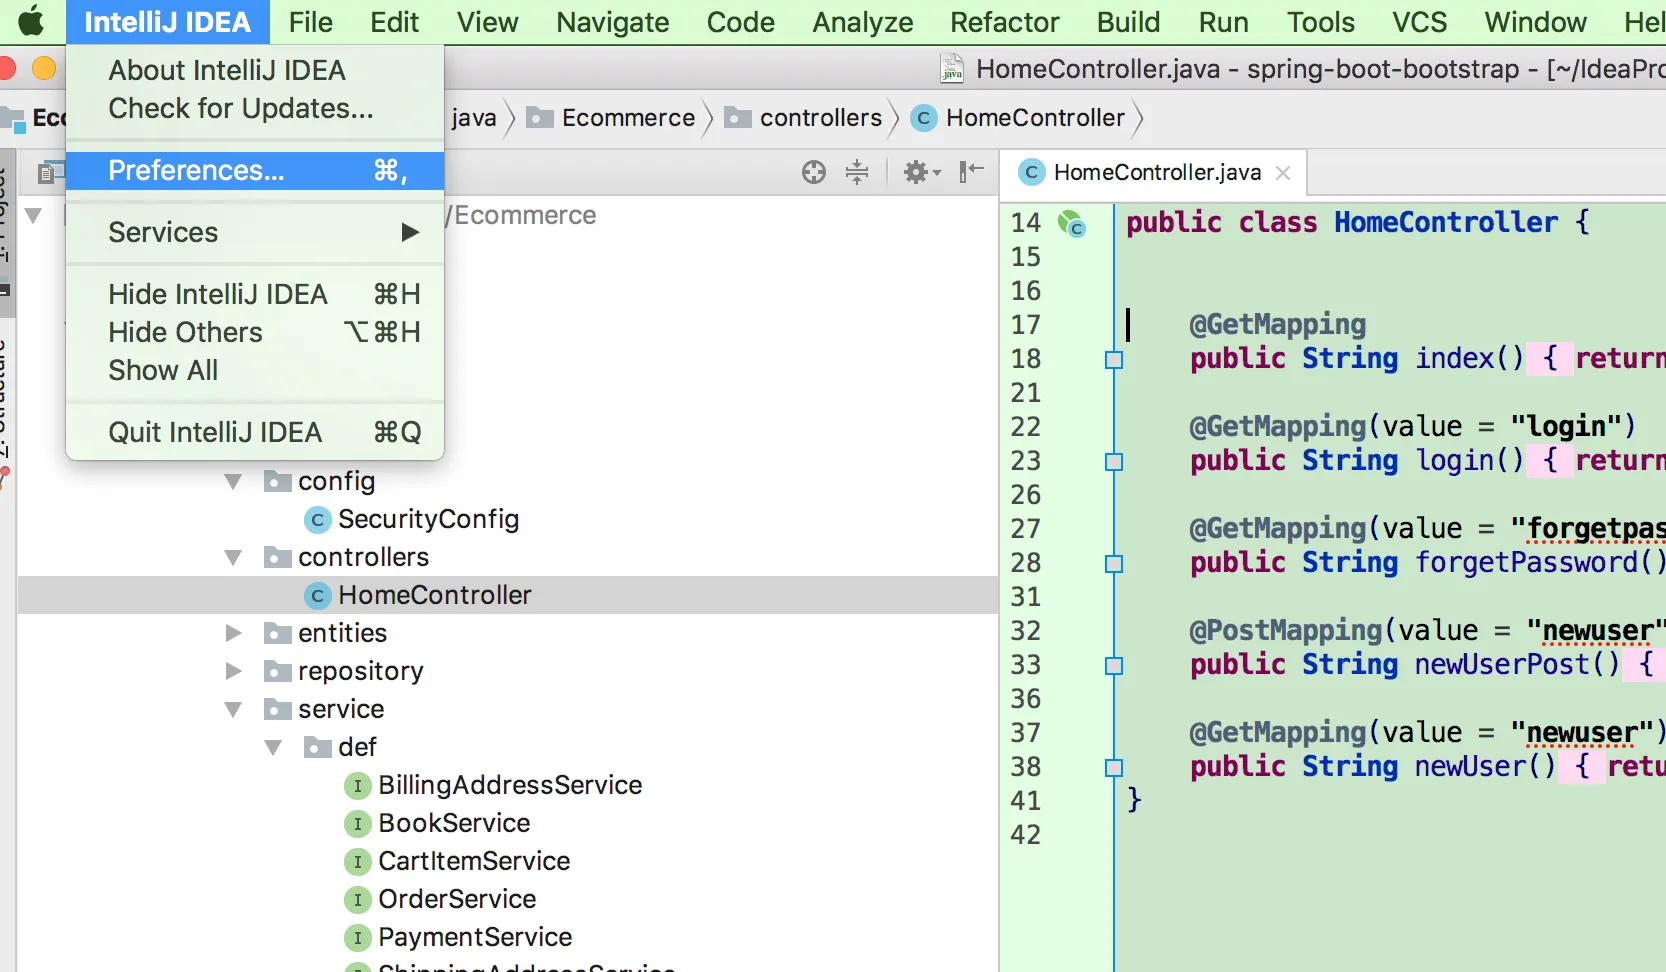Screen dimensions: 1666x972
Task: Expand folded newUser() method on line 38
Action: (x=1114, y=768)
